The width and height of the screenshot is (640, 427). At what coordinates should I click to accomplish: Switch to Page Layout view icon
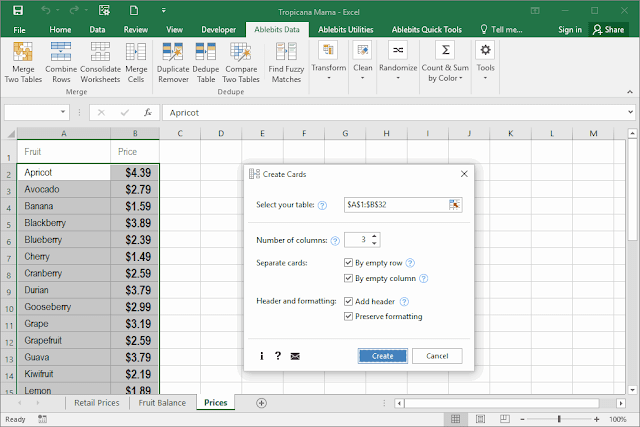point(480,419)
